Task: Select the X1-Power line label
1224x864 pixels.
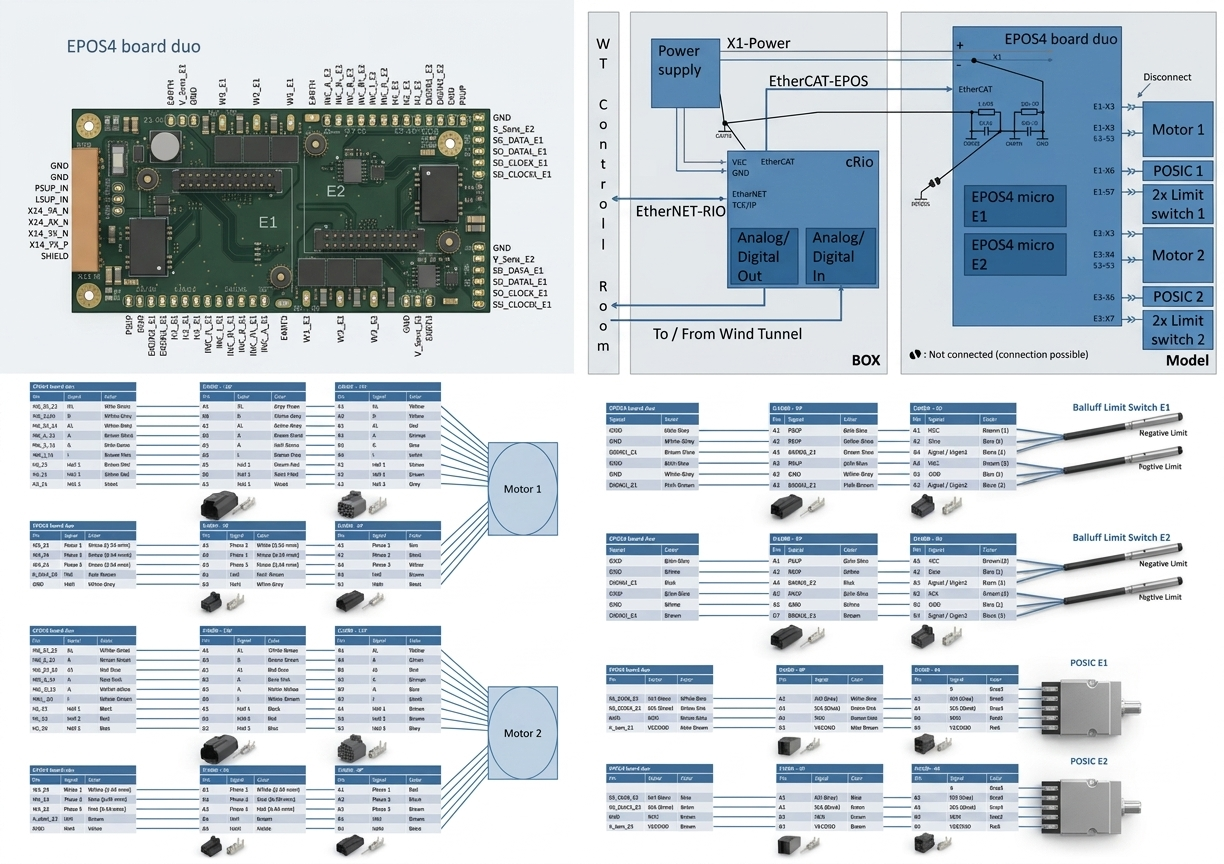Action: (759, 44)
